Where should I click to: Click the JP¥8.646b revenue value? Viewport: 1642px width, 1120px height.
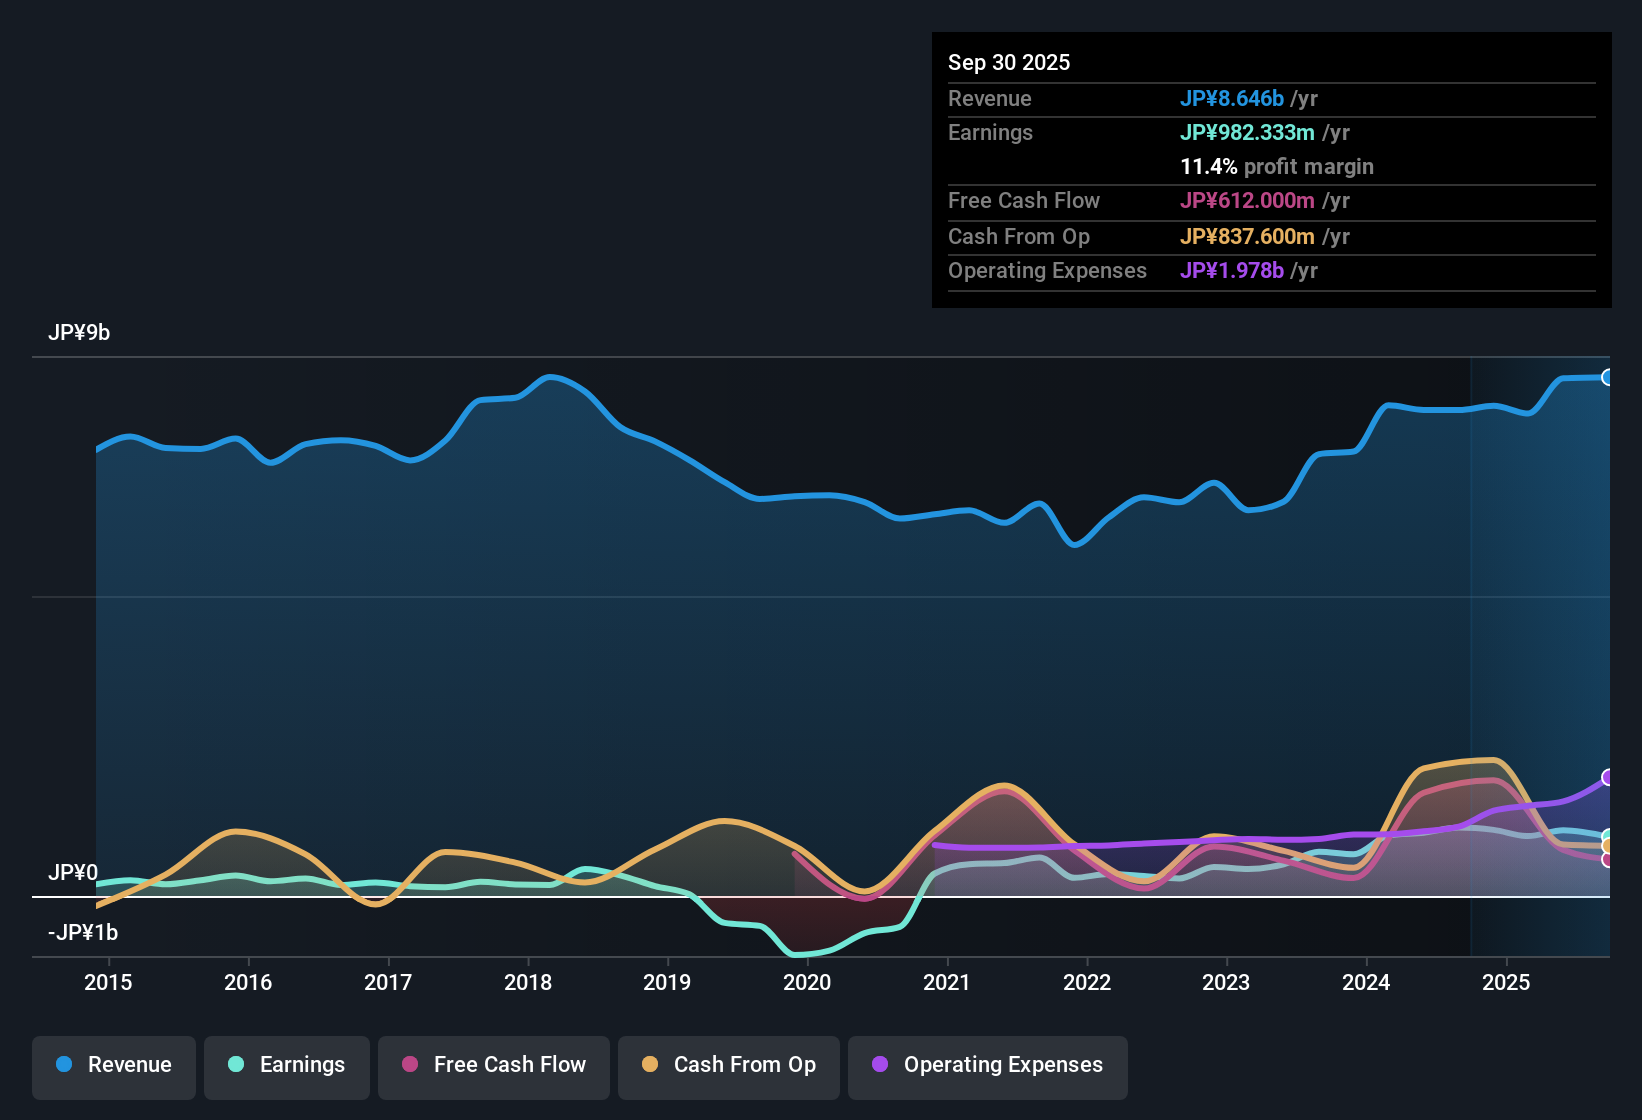(1232, 98)
